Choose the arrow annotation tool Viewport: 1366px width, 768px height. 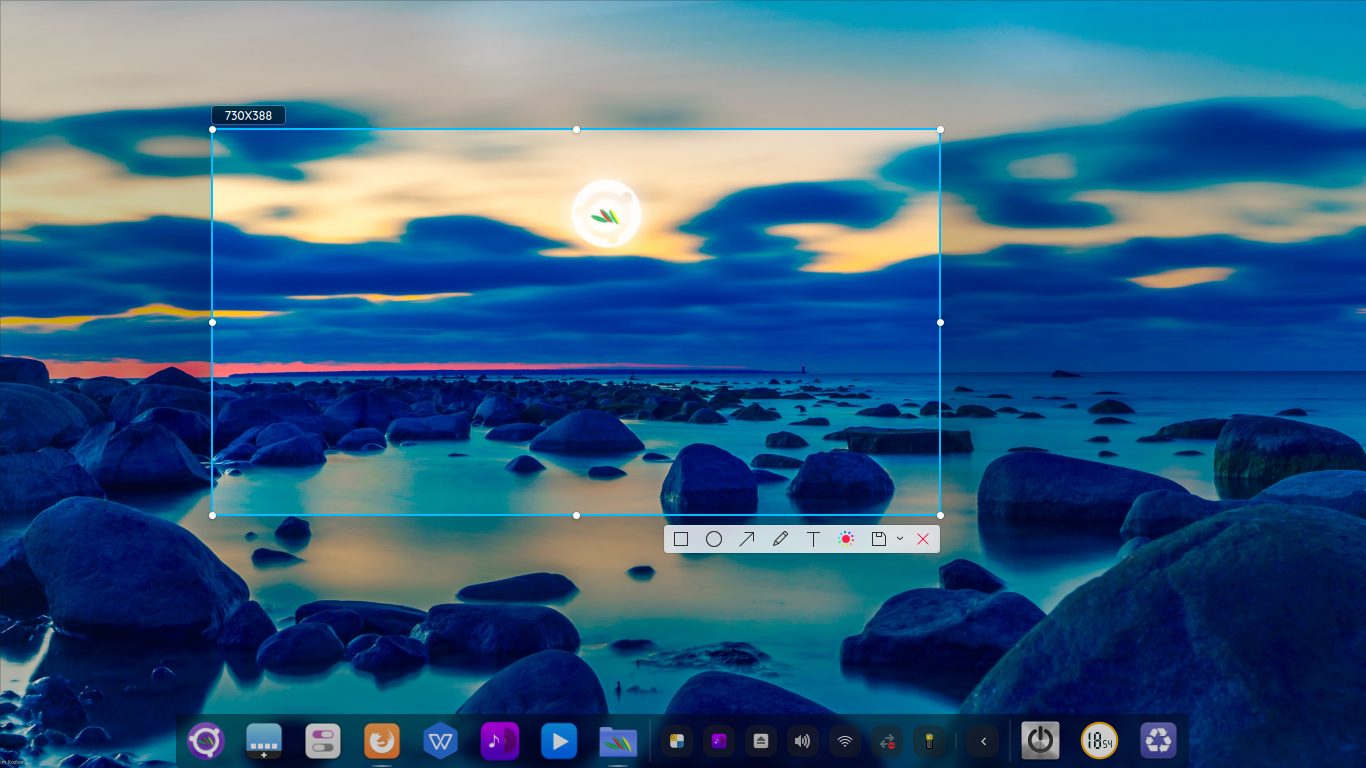(x=747, y=539)
